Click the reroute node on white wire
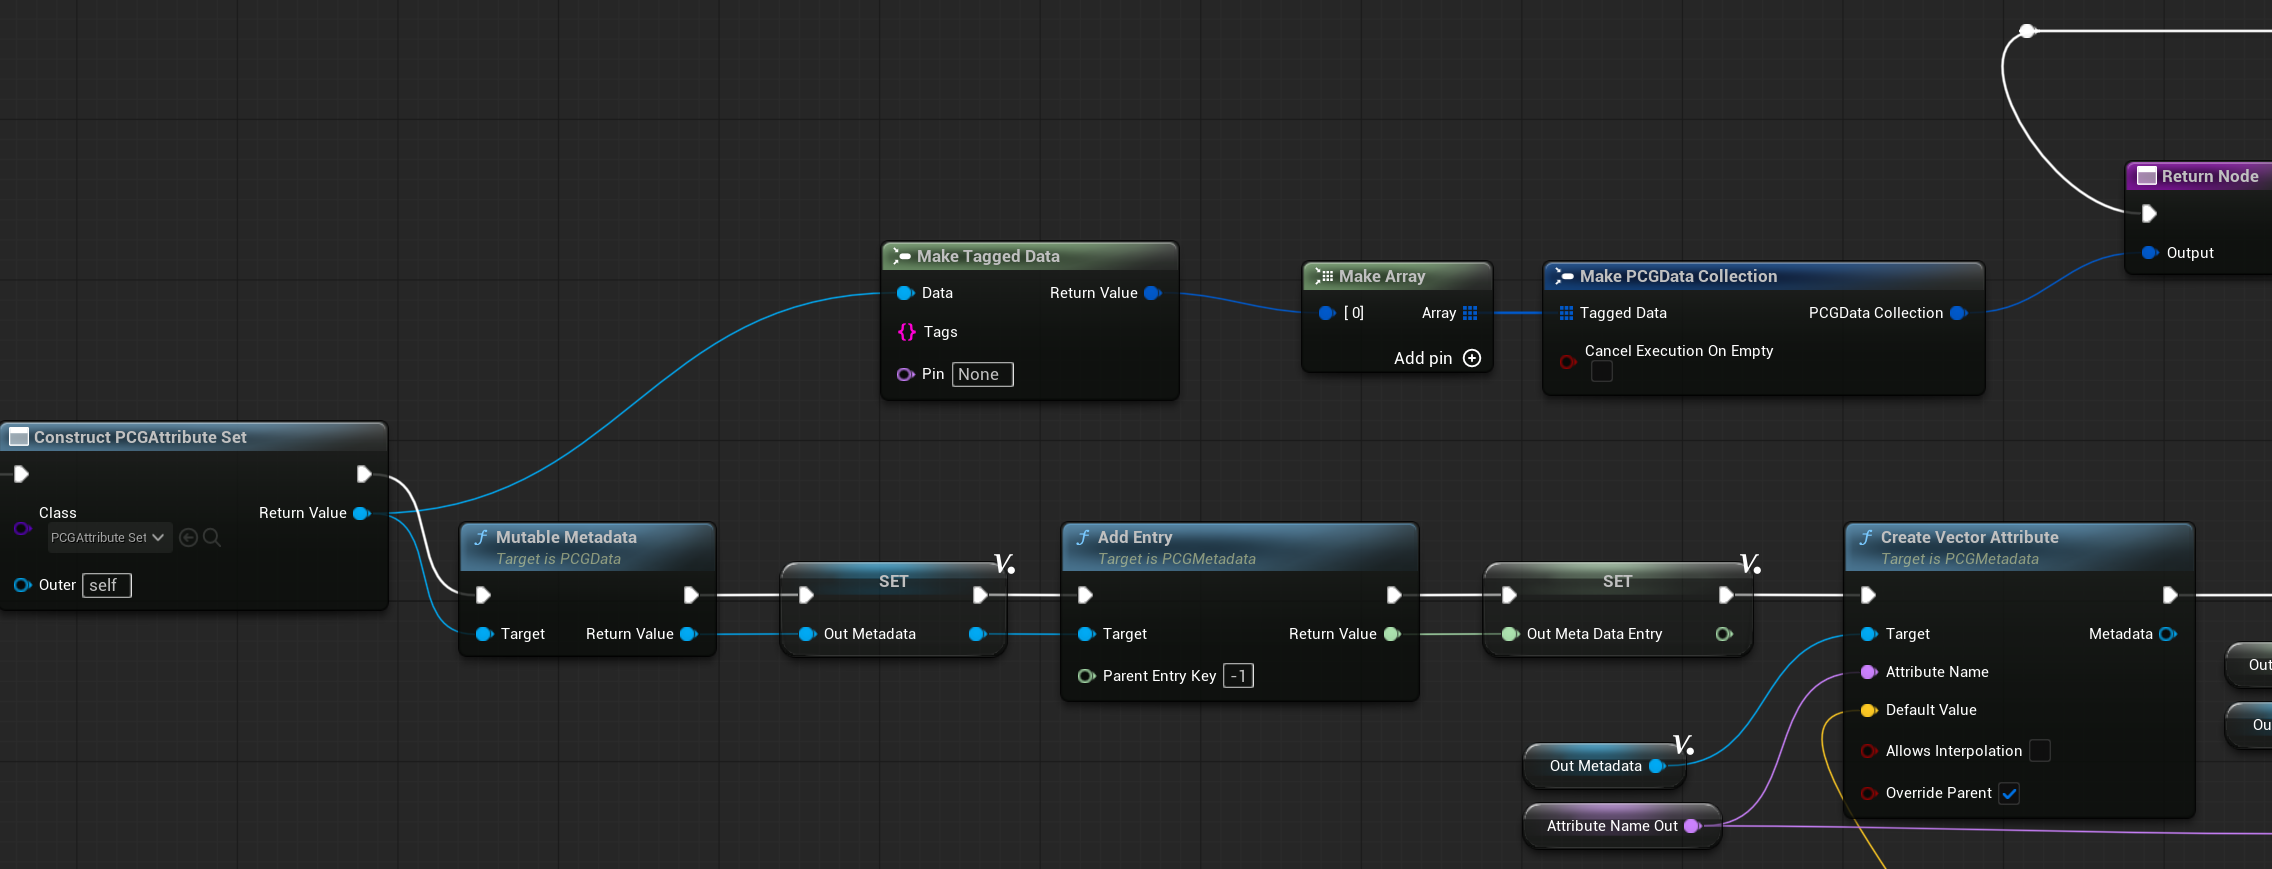The height and width of the screenshot is (869, 2272). 2027,31
